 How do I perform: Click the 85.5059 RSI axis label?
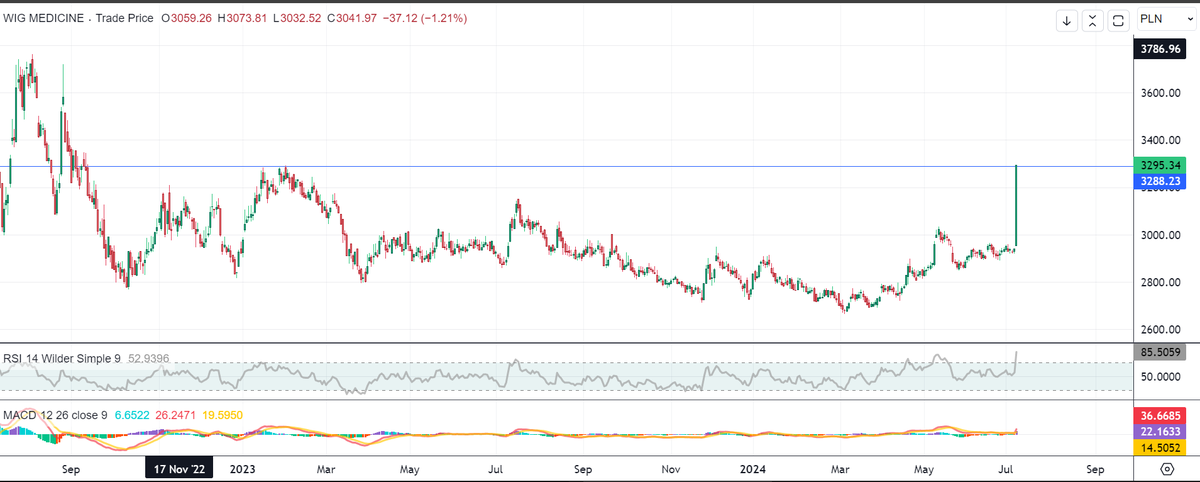click(1160, 351)
